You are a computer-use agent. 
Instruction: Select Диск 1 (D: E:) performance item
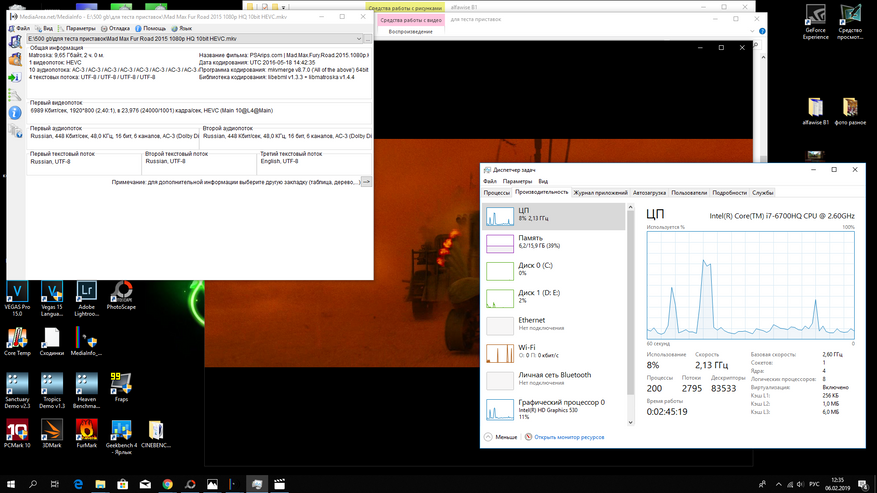pyautogui.click(x=554, y=298)
